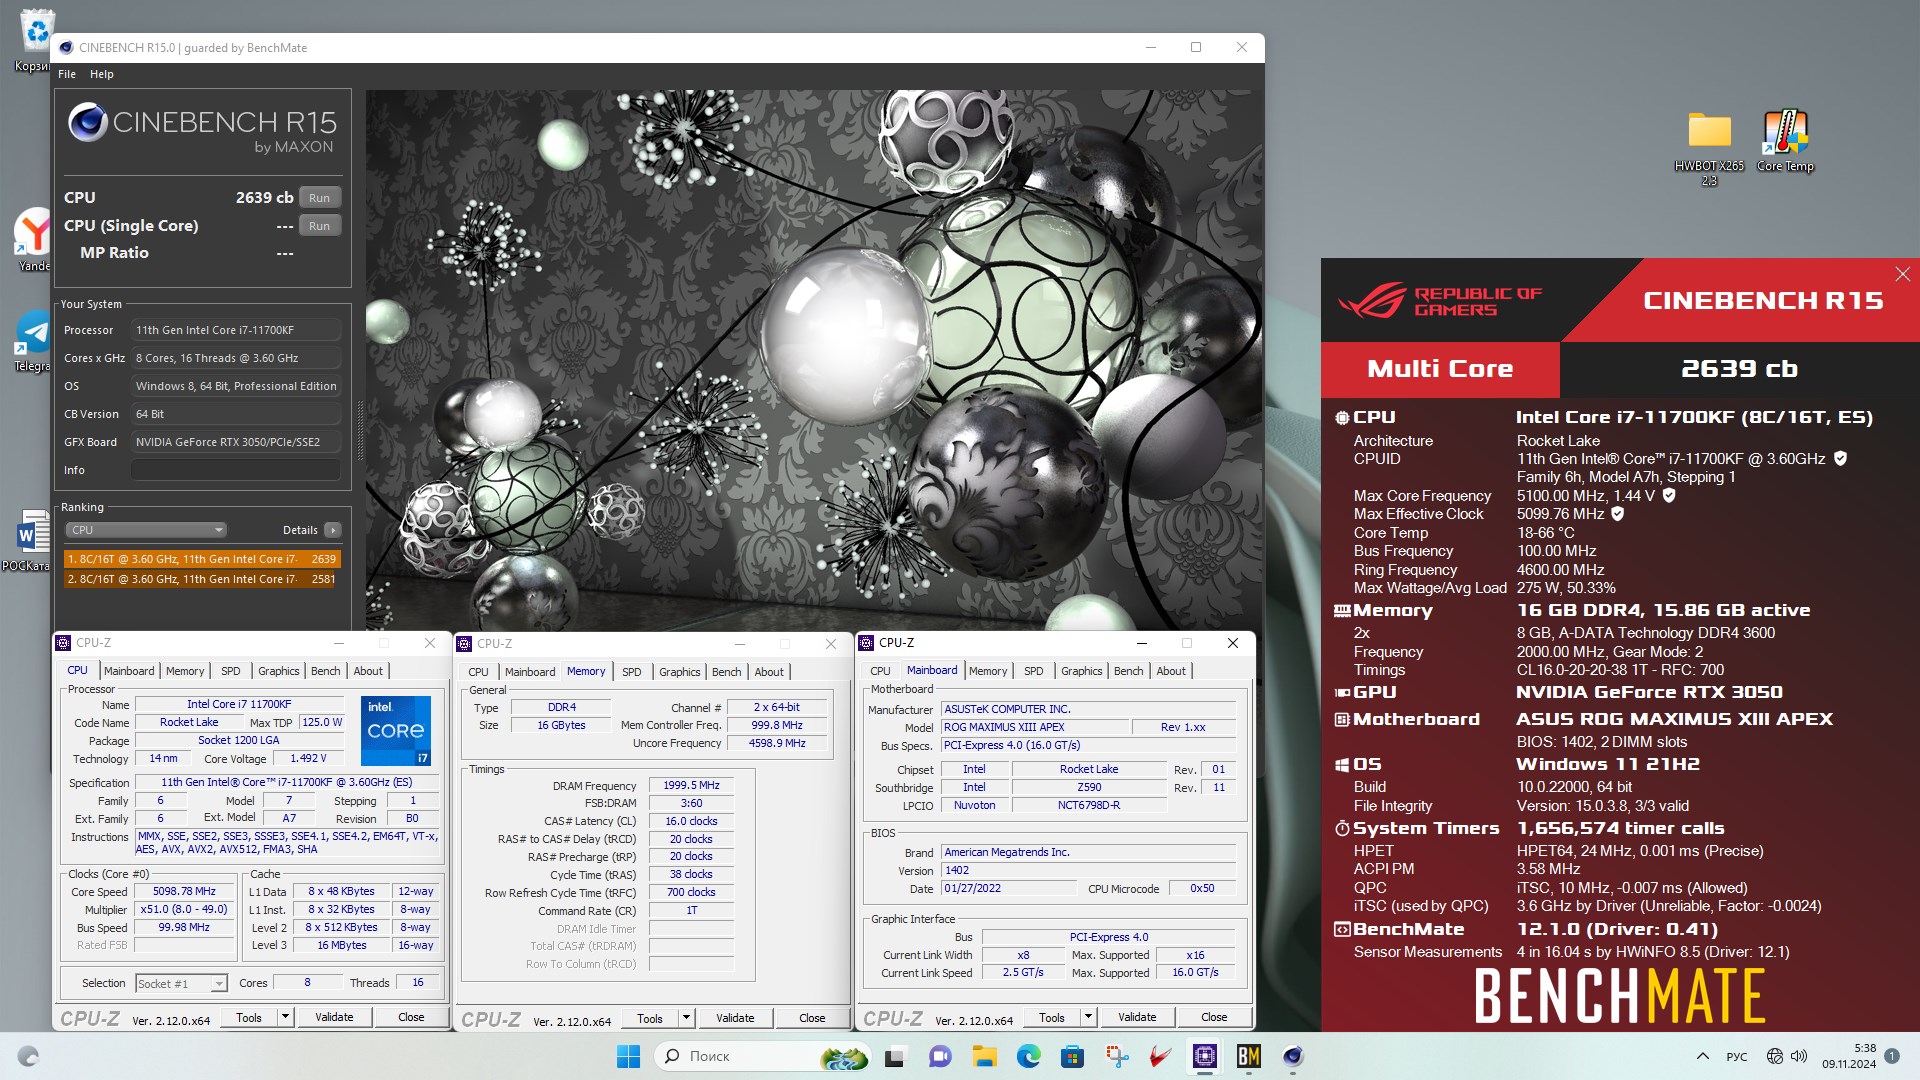1920x1080 pixels.
Task: Open Bench tab in left CPU-Z window
Action: click(x=326, y=671)
